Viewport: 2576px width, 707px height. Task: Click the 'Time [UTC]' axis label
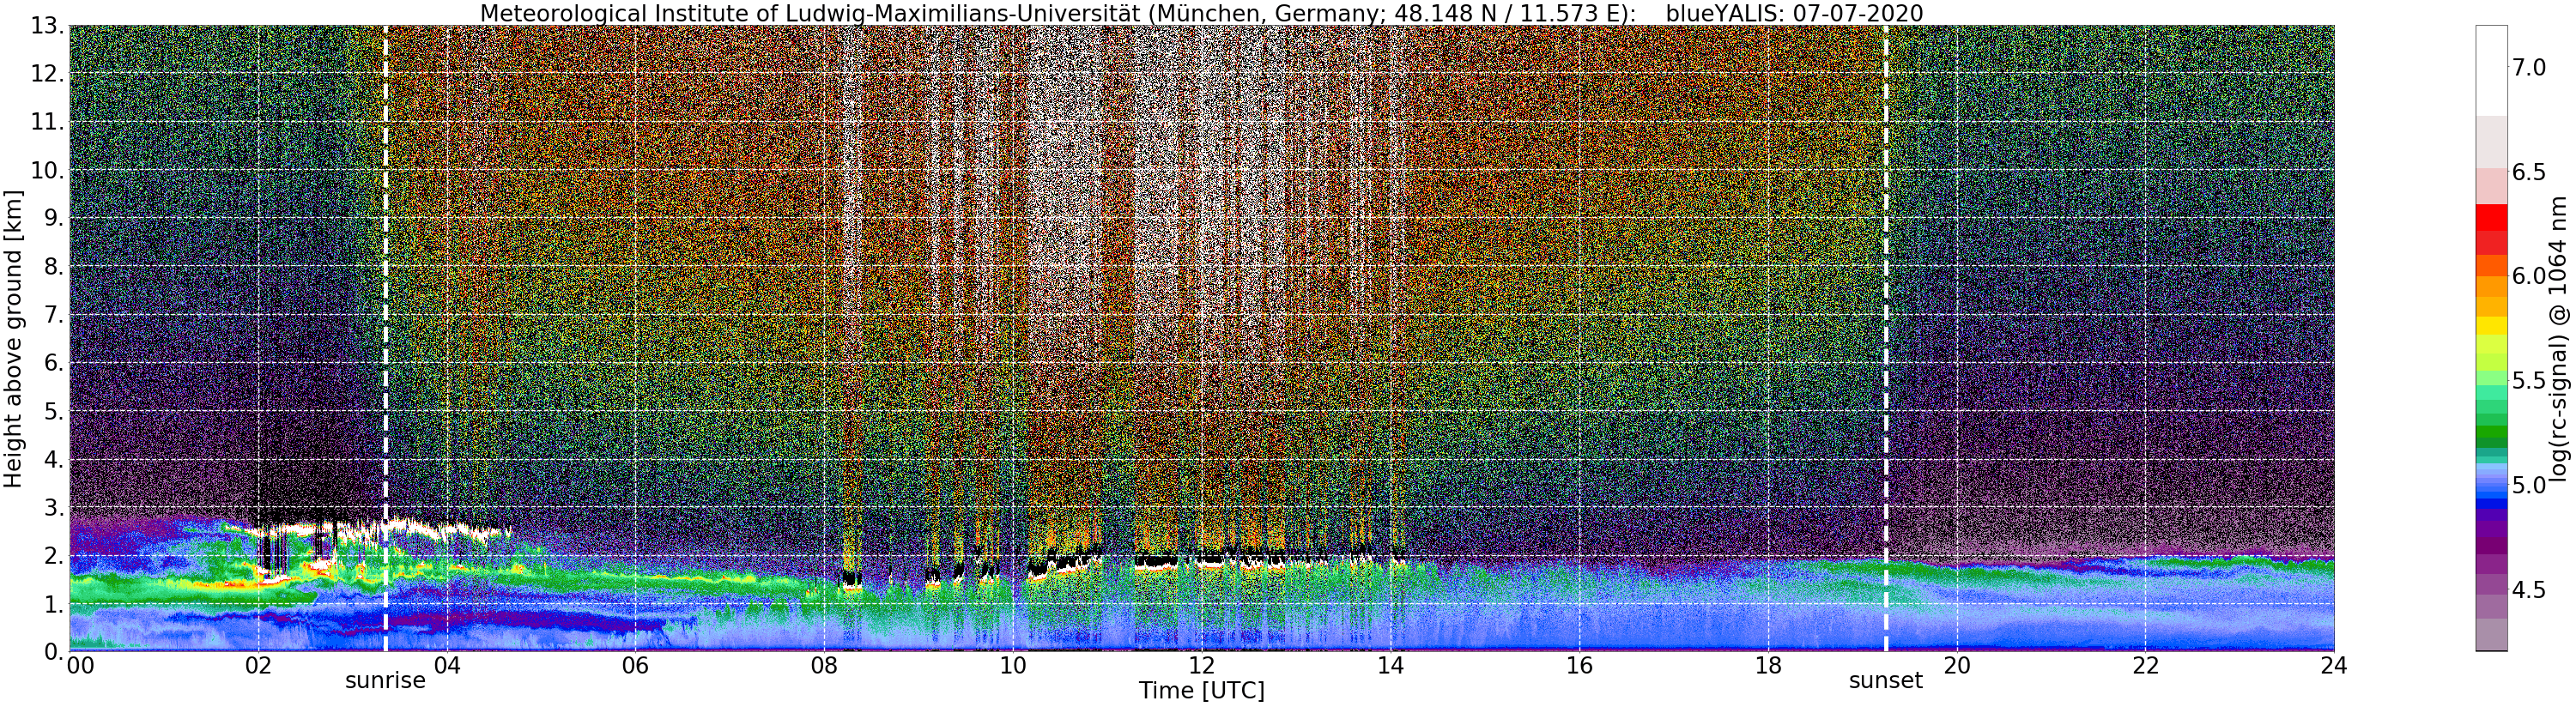[1201, 691]
